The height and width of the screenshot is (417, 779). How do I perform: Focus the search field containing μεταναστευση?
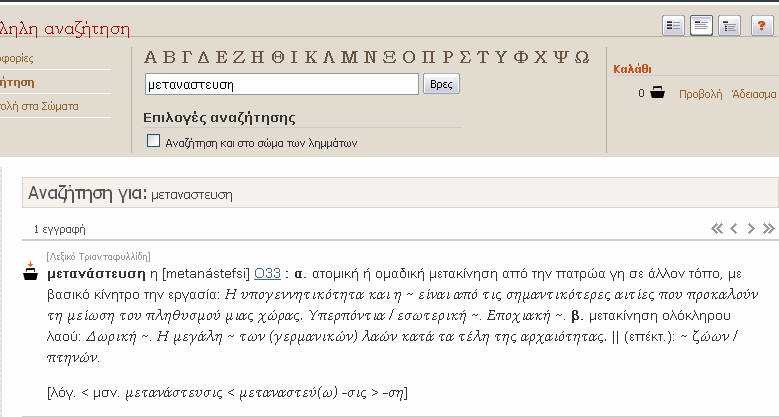click(282, 84)
